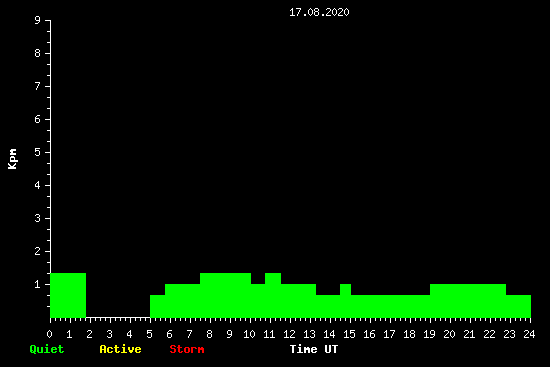Click the x-axis tick label 12
550x367 pixels.
[289, 334]
